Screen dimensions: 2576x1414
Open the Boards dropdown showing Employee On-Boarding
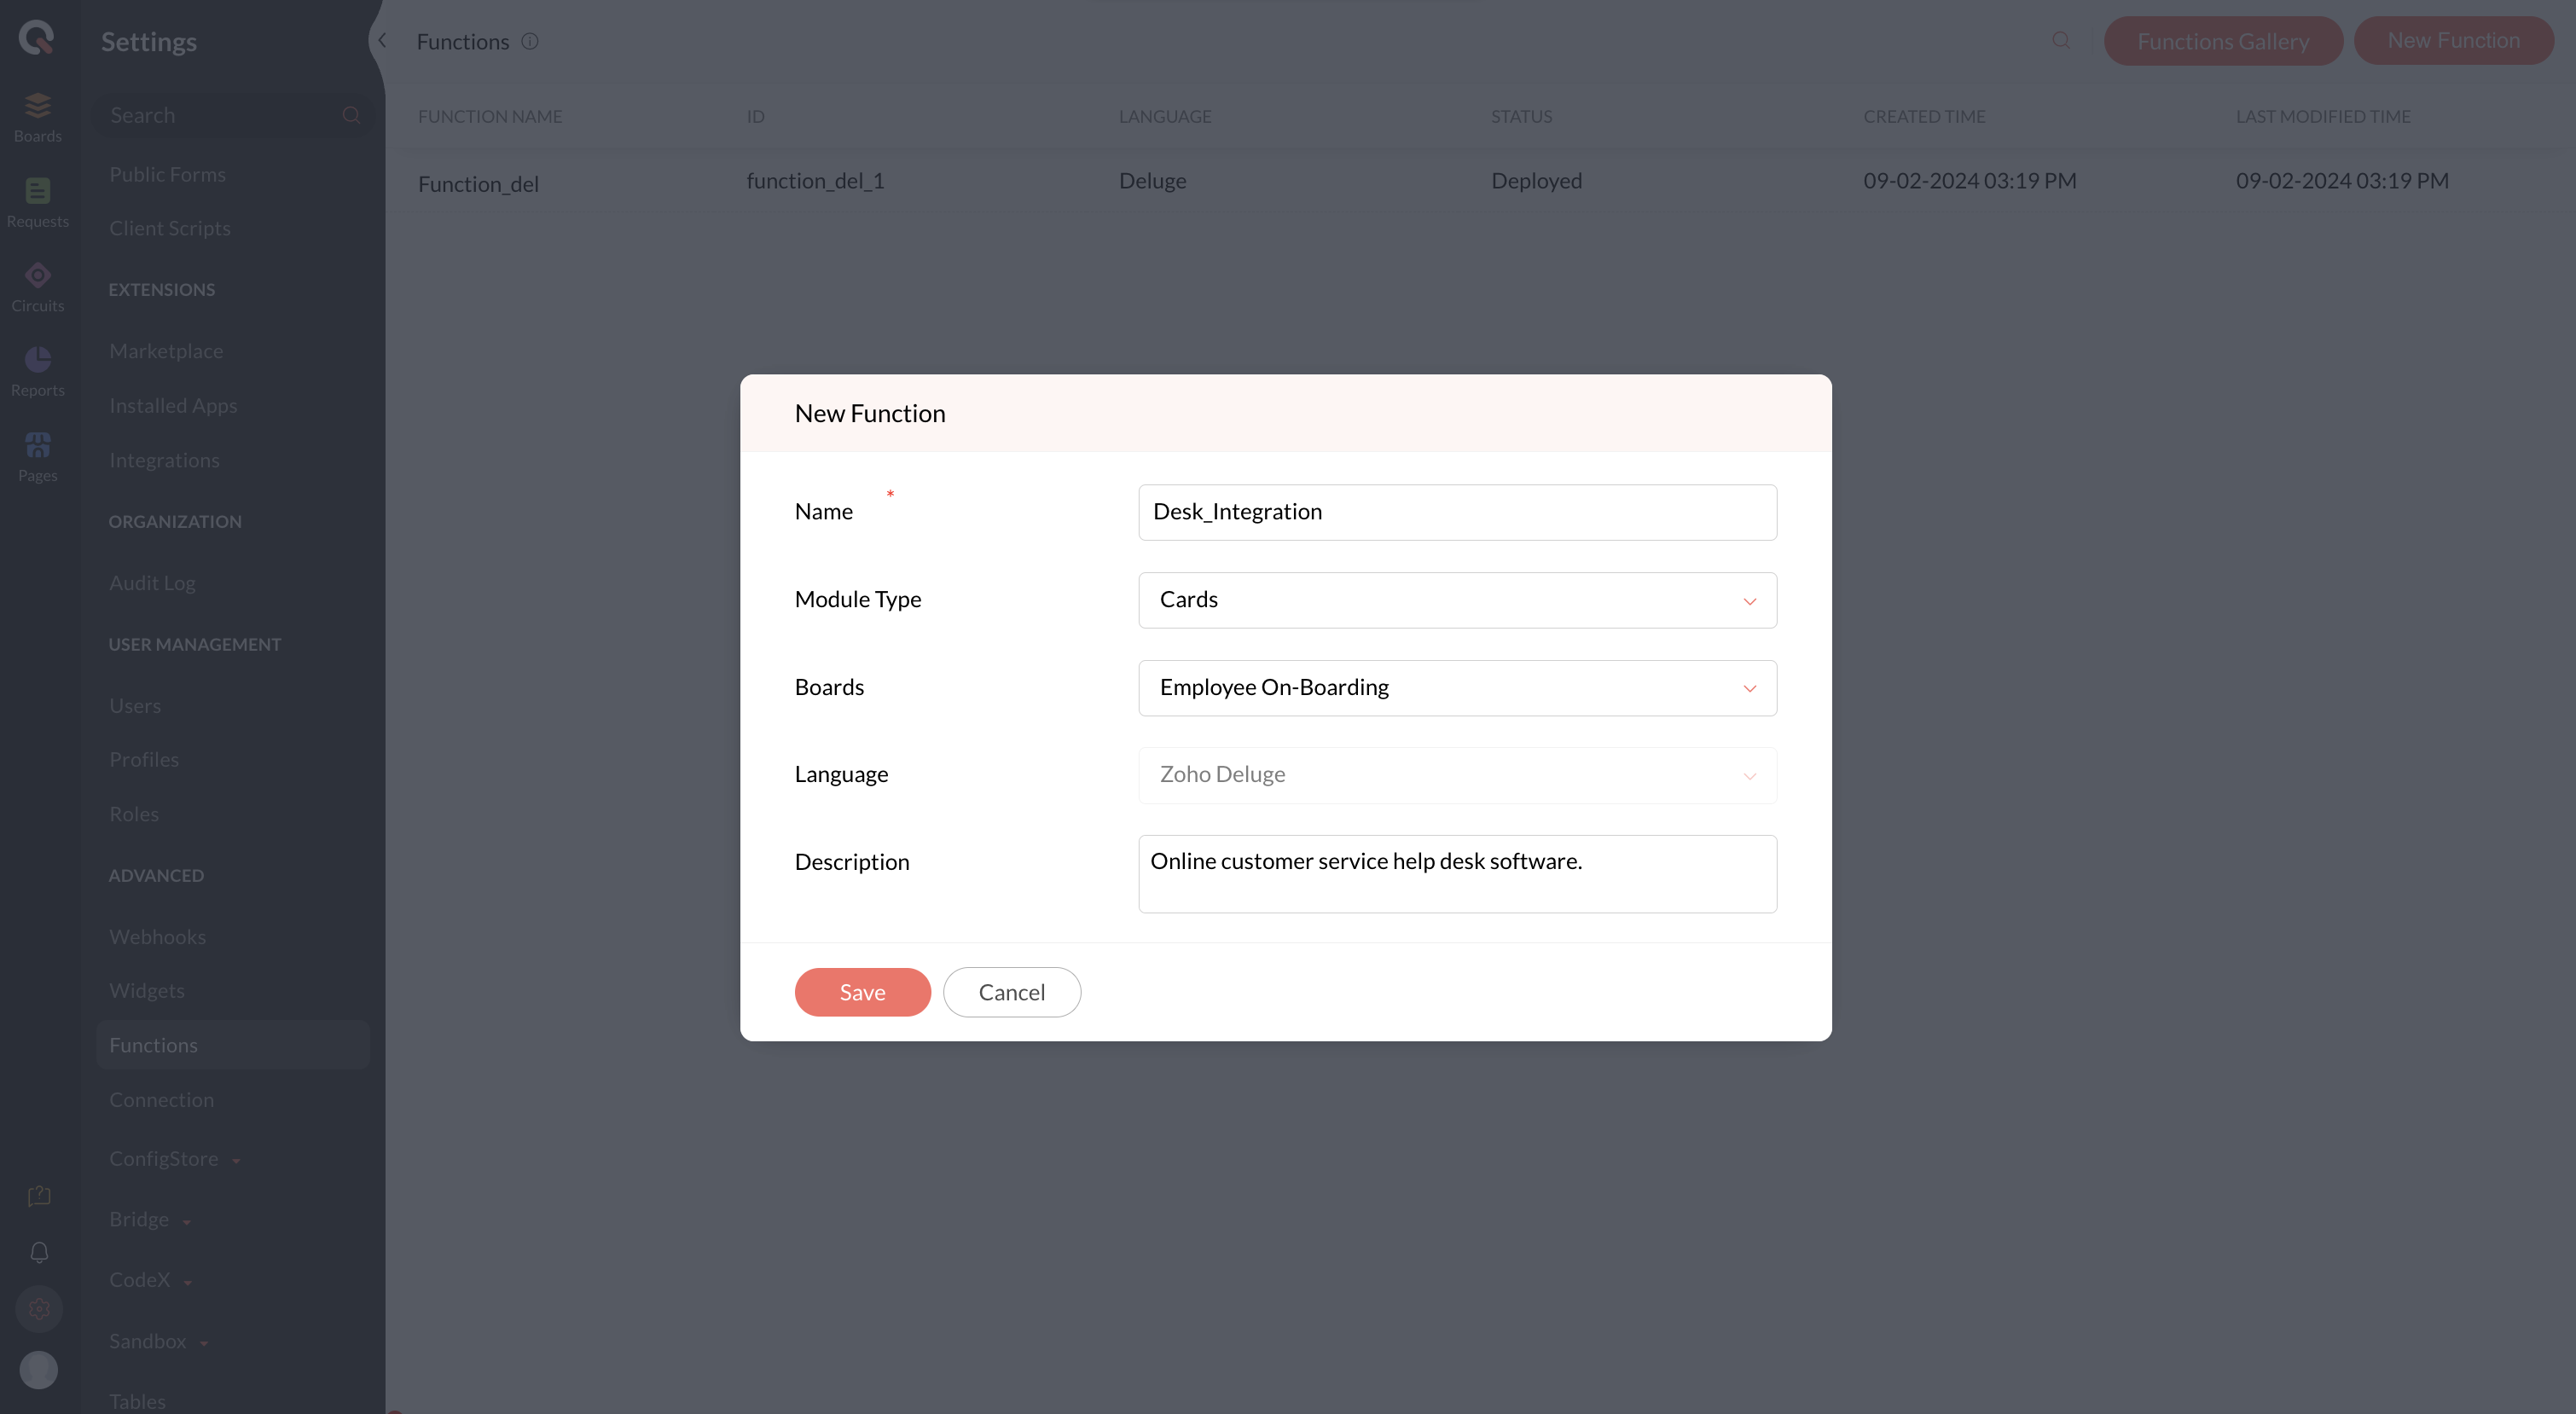point(1457,687)
